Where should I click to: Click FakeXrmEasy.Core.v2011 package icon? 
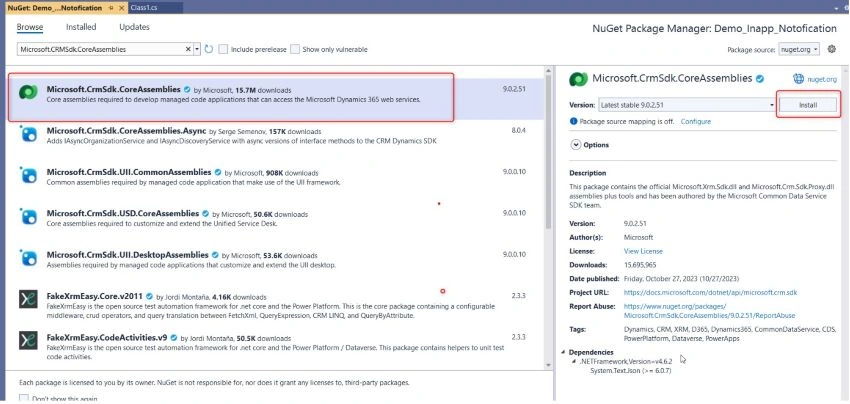click(x=28, y=299)
